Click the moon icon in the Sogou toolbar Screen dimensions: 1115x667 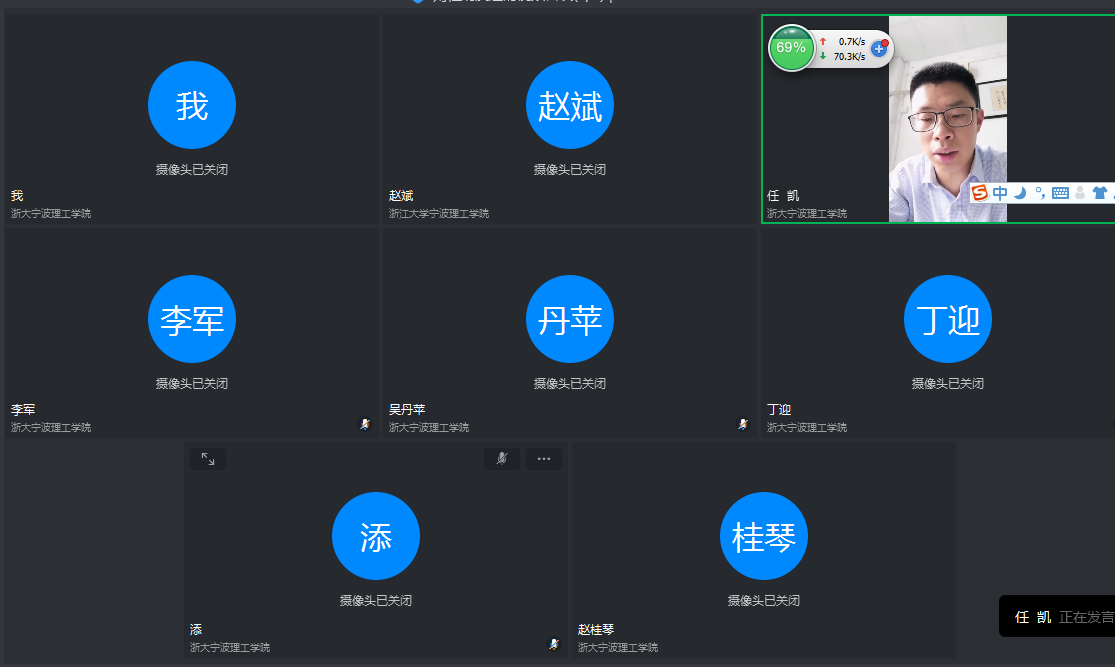click(x=1020, y=193)
